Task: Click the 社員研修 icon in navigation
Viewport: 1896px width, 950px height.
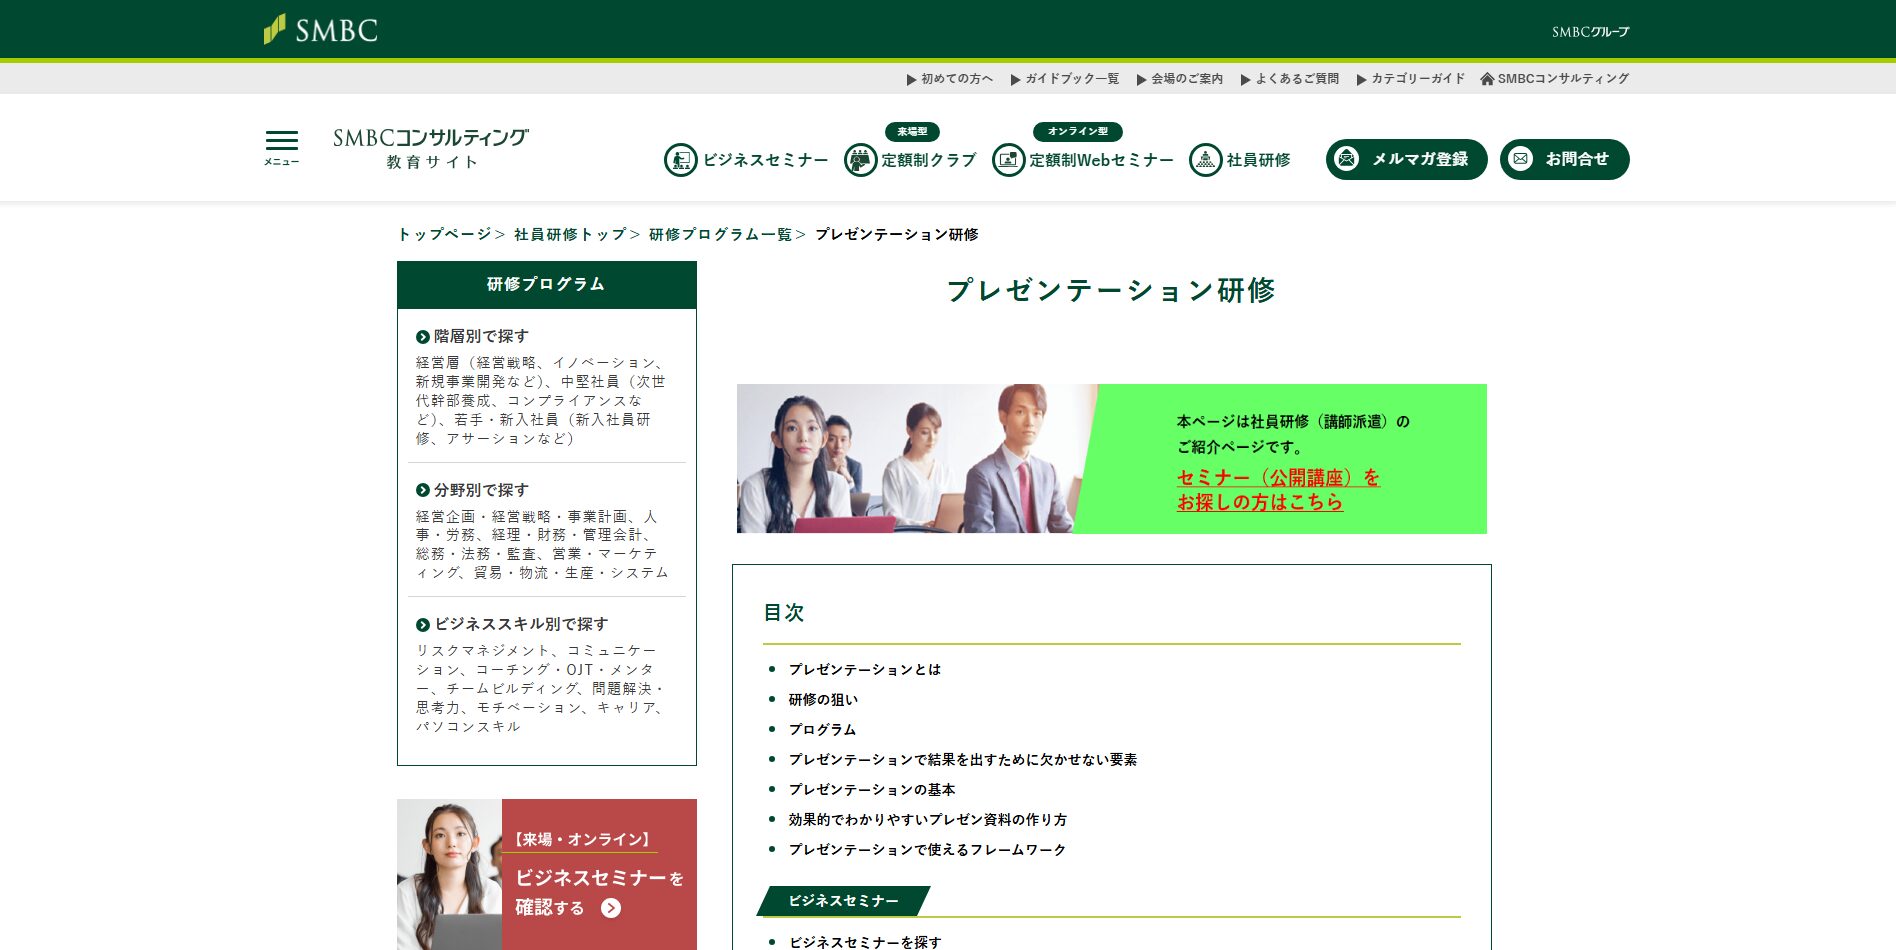Action: pyautogui.click(x=1205, y=160)
